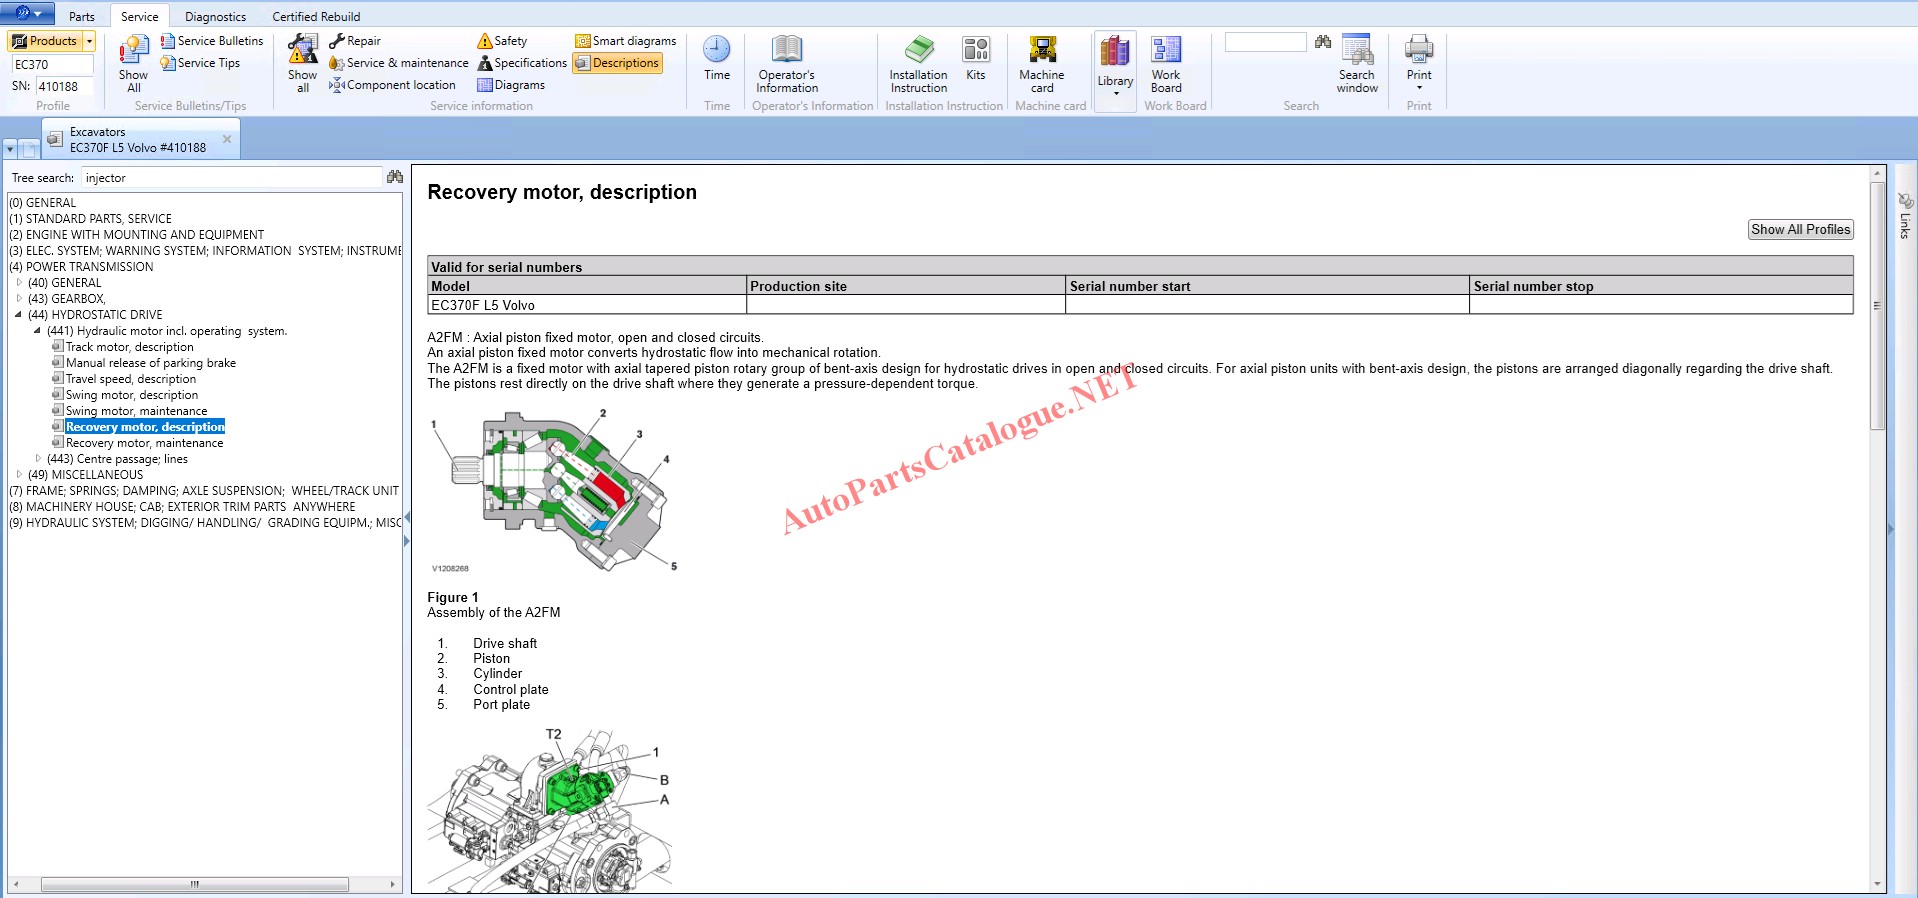This screenshot has width=1918, height=898.
Task: Click the tree panel horizontal scrollbar
Action: pyautogui.click(x=195, y=885)
